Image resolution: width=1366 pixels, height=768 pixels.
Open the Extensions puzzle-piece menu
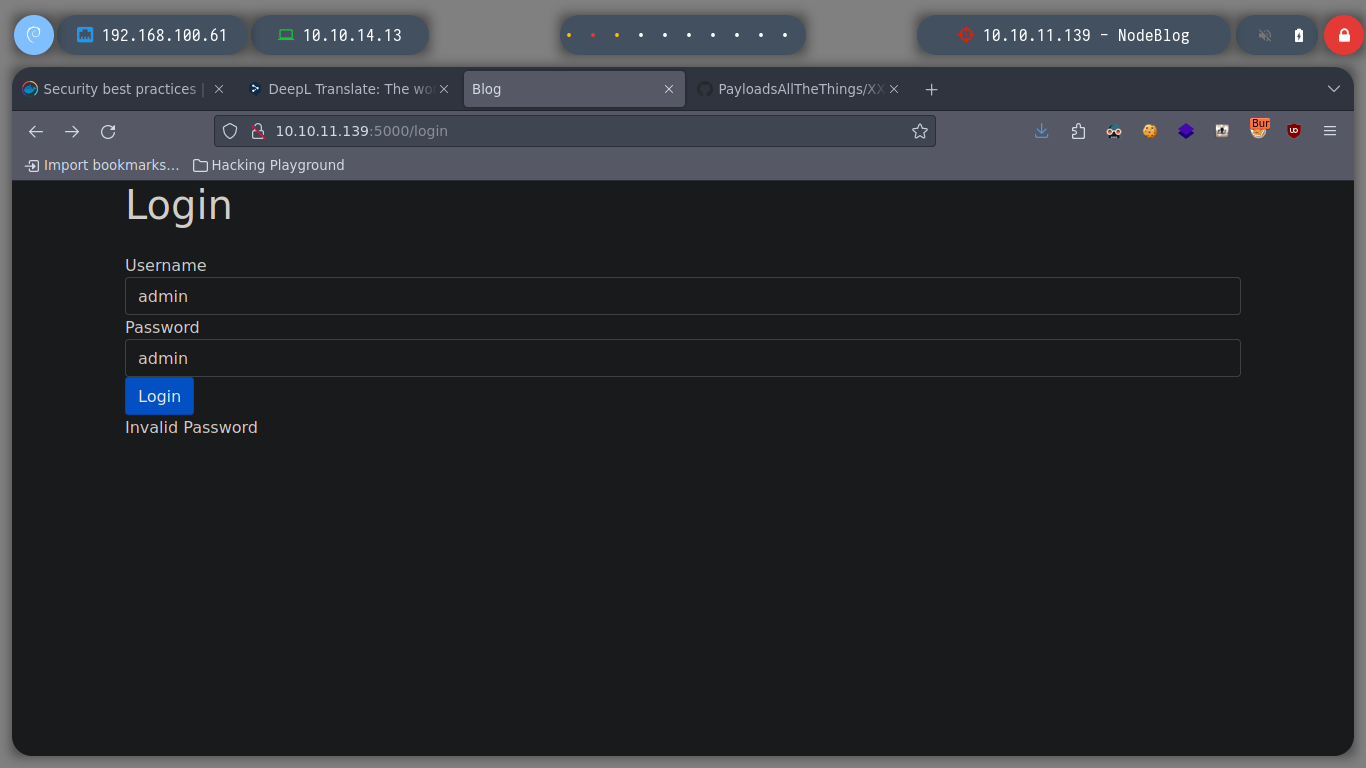click(x=1078, y=131)
